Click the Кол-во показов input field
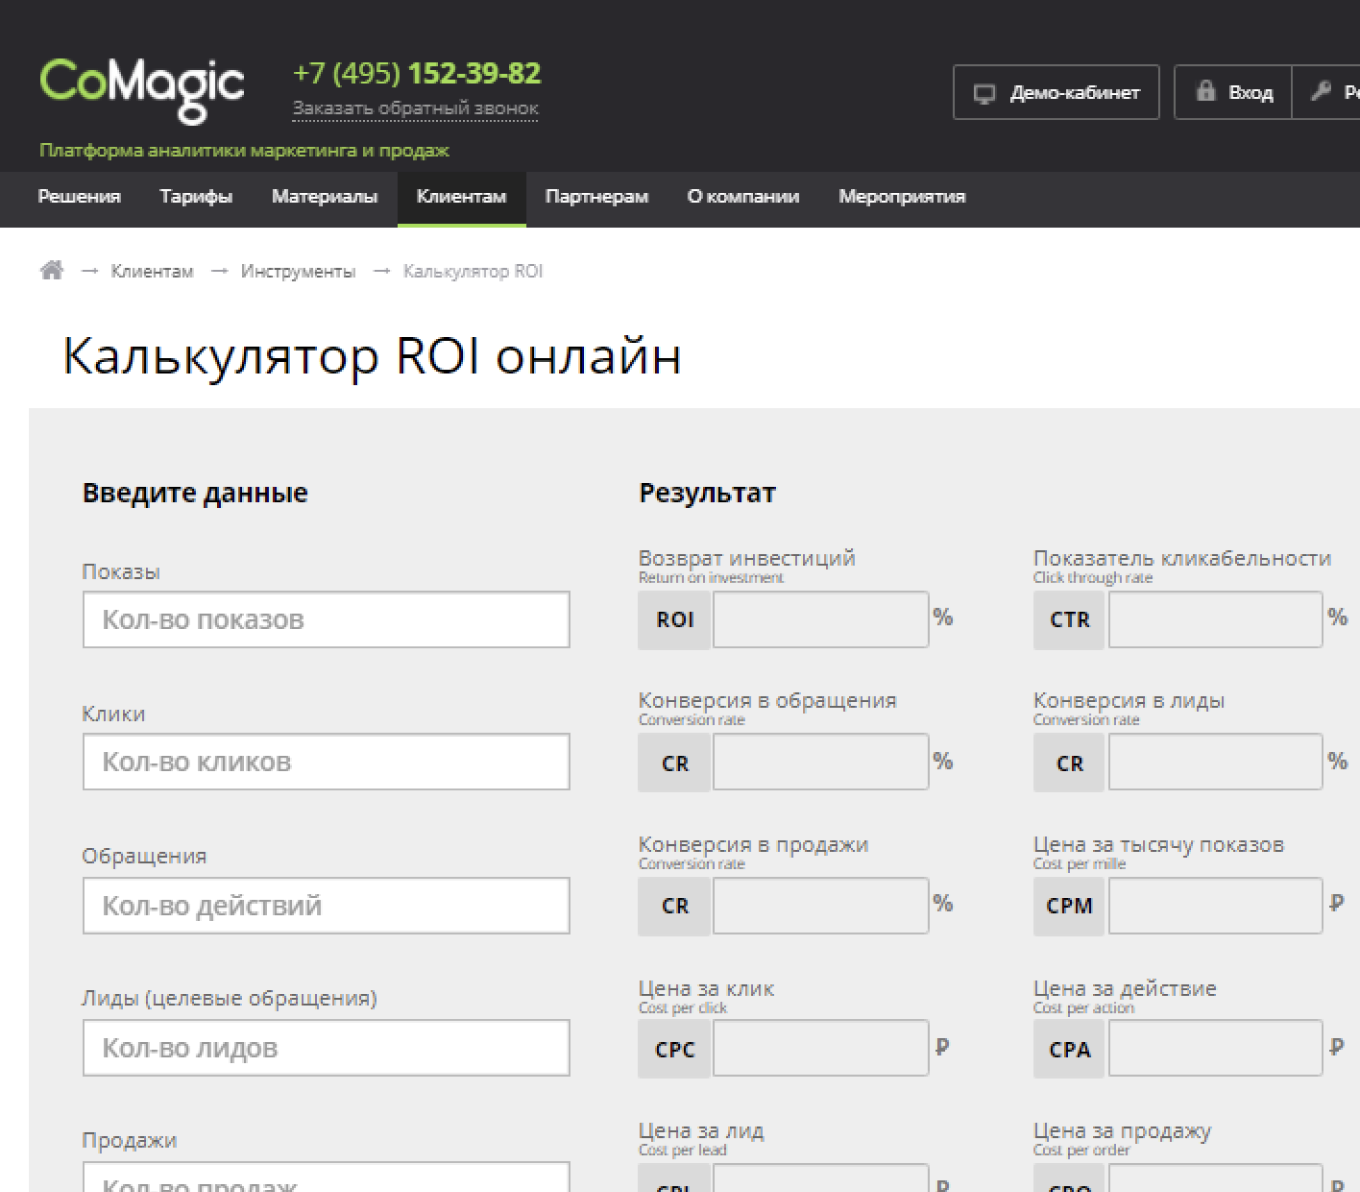Viewport: 1360px width, 1192px height. 325,619
